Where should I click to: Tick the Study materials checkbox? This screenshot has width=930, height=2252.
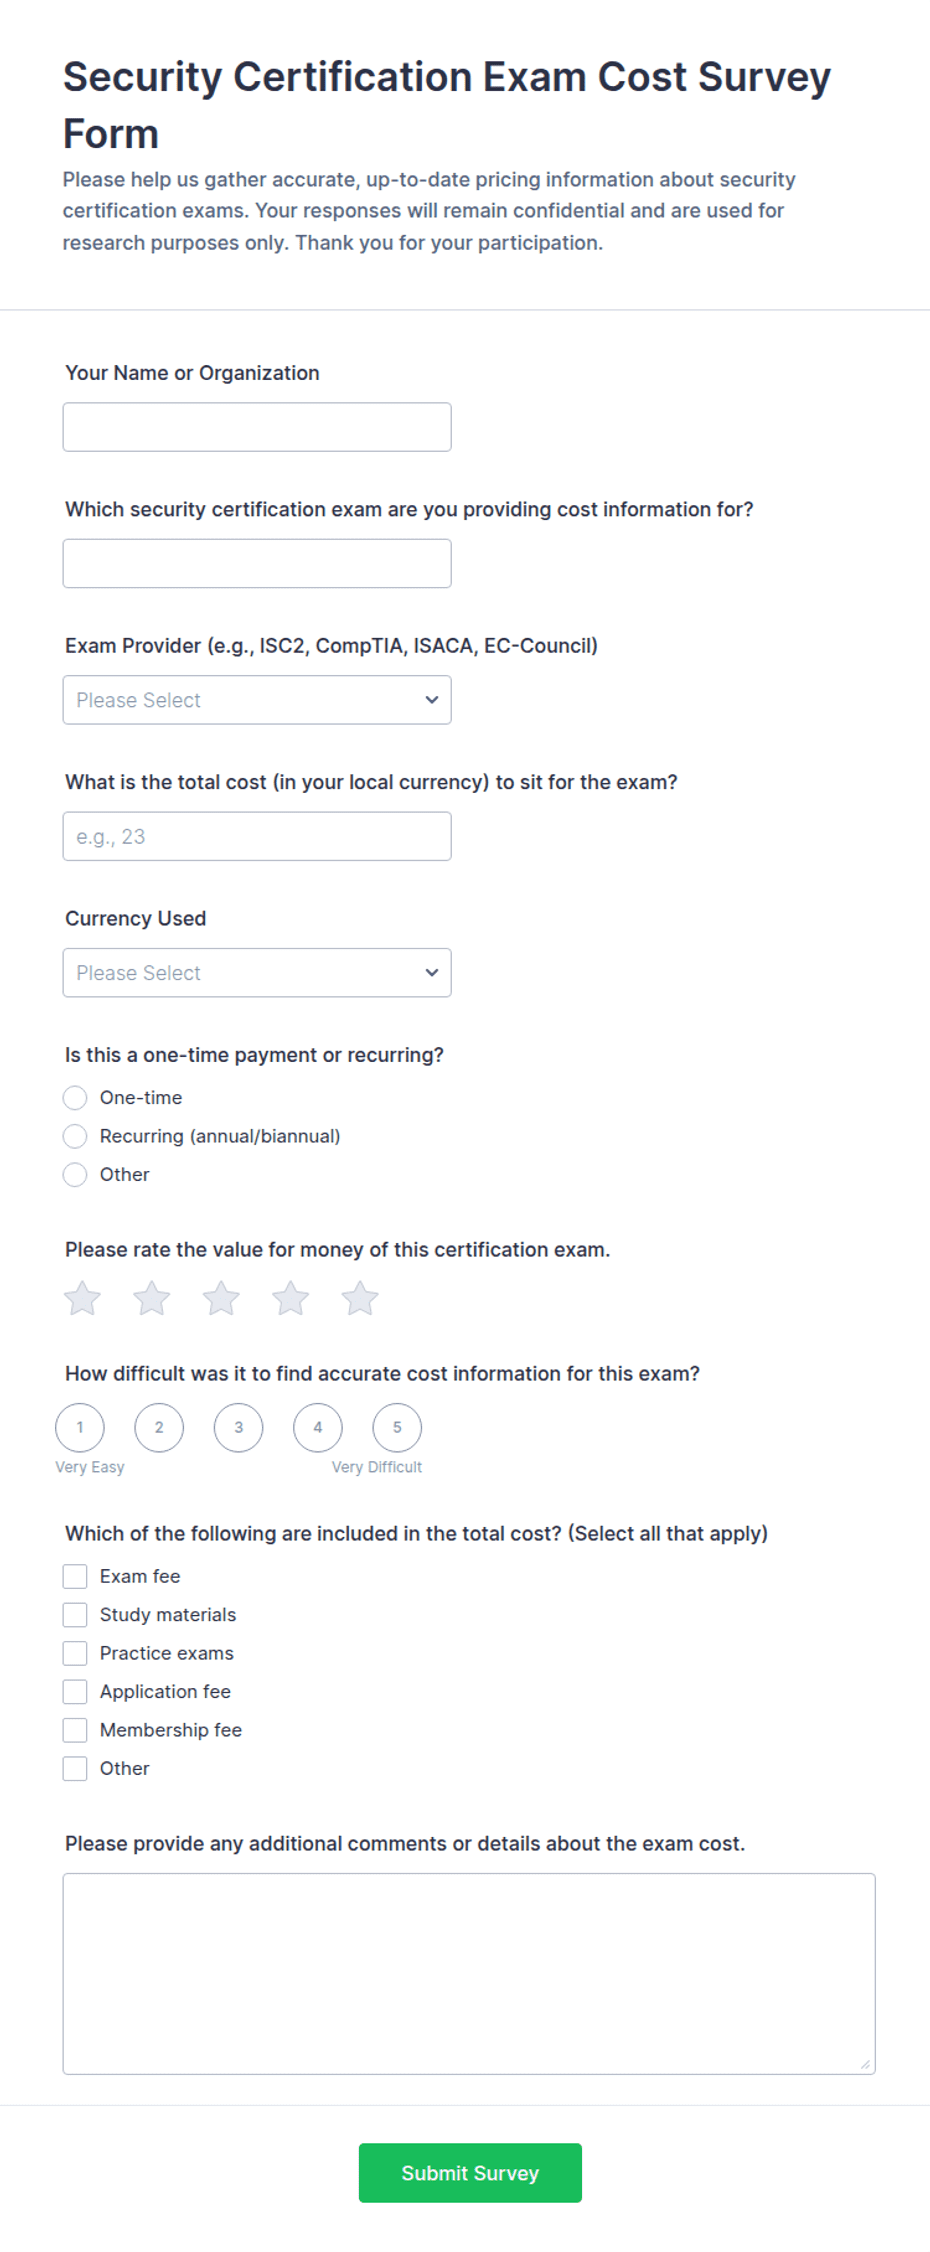click(x=75, y=1615)
